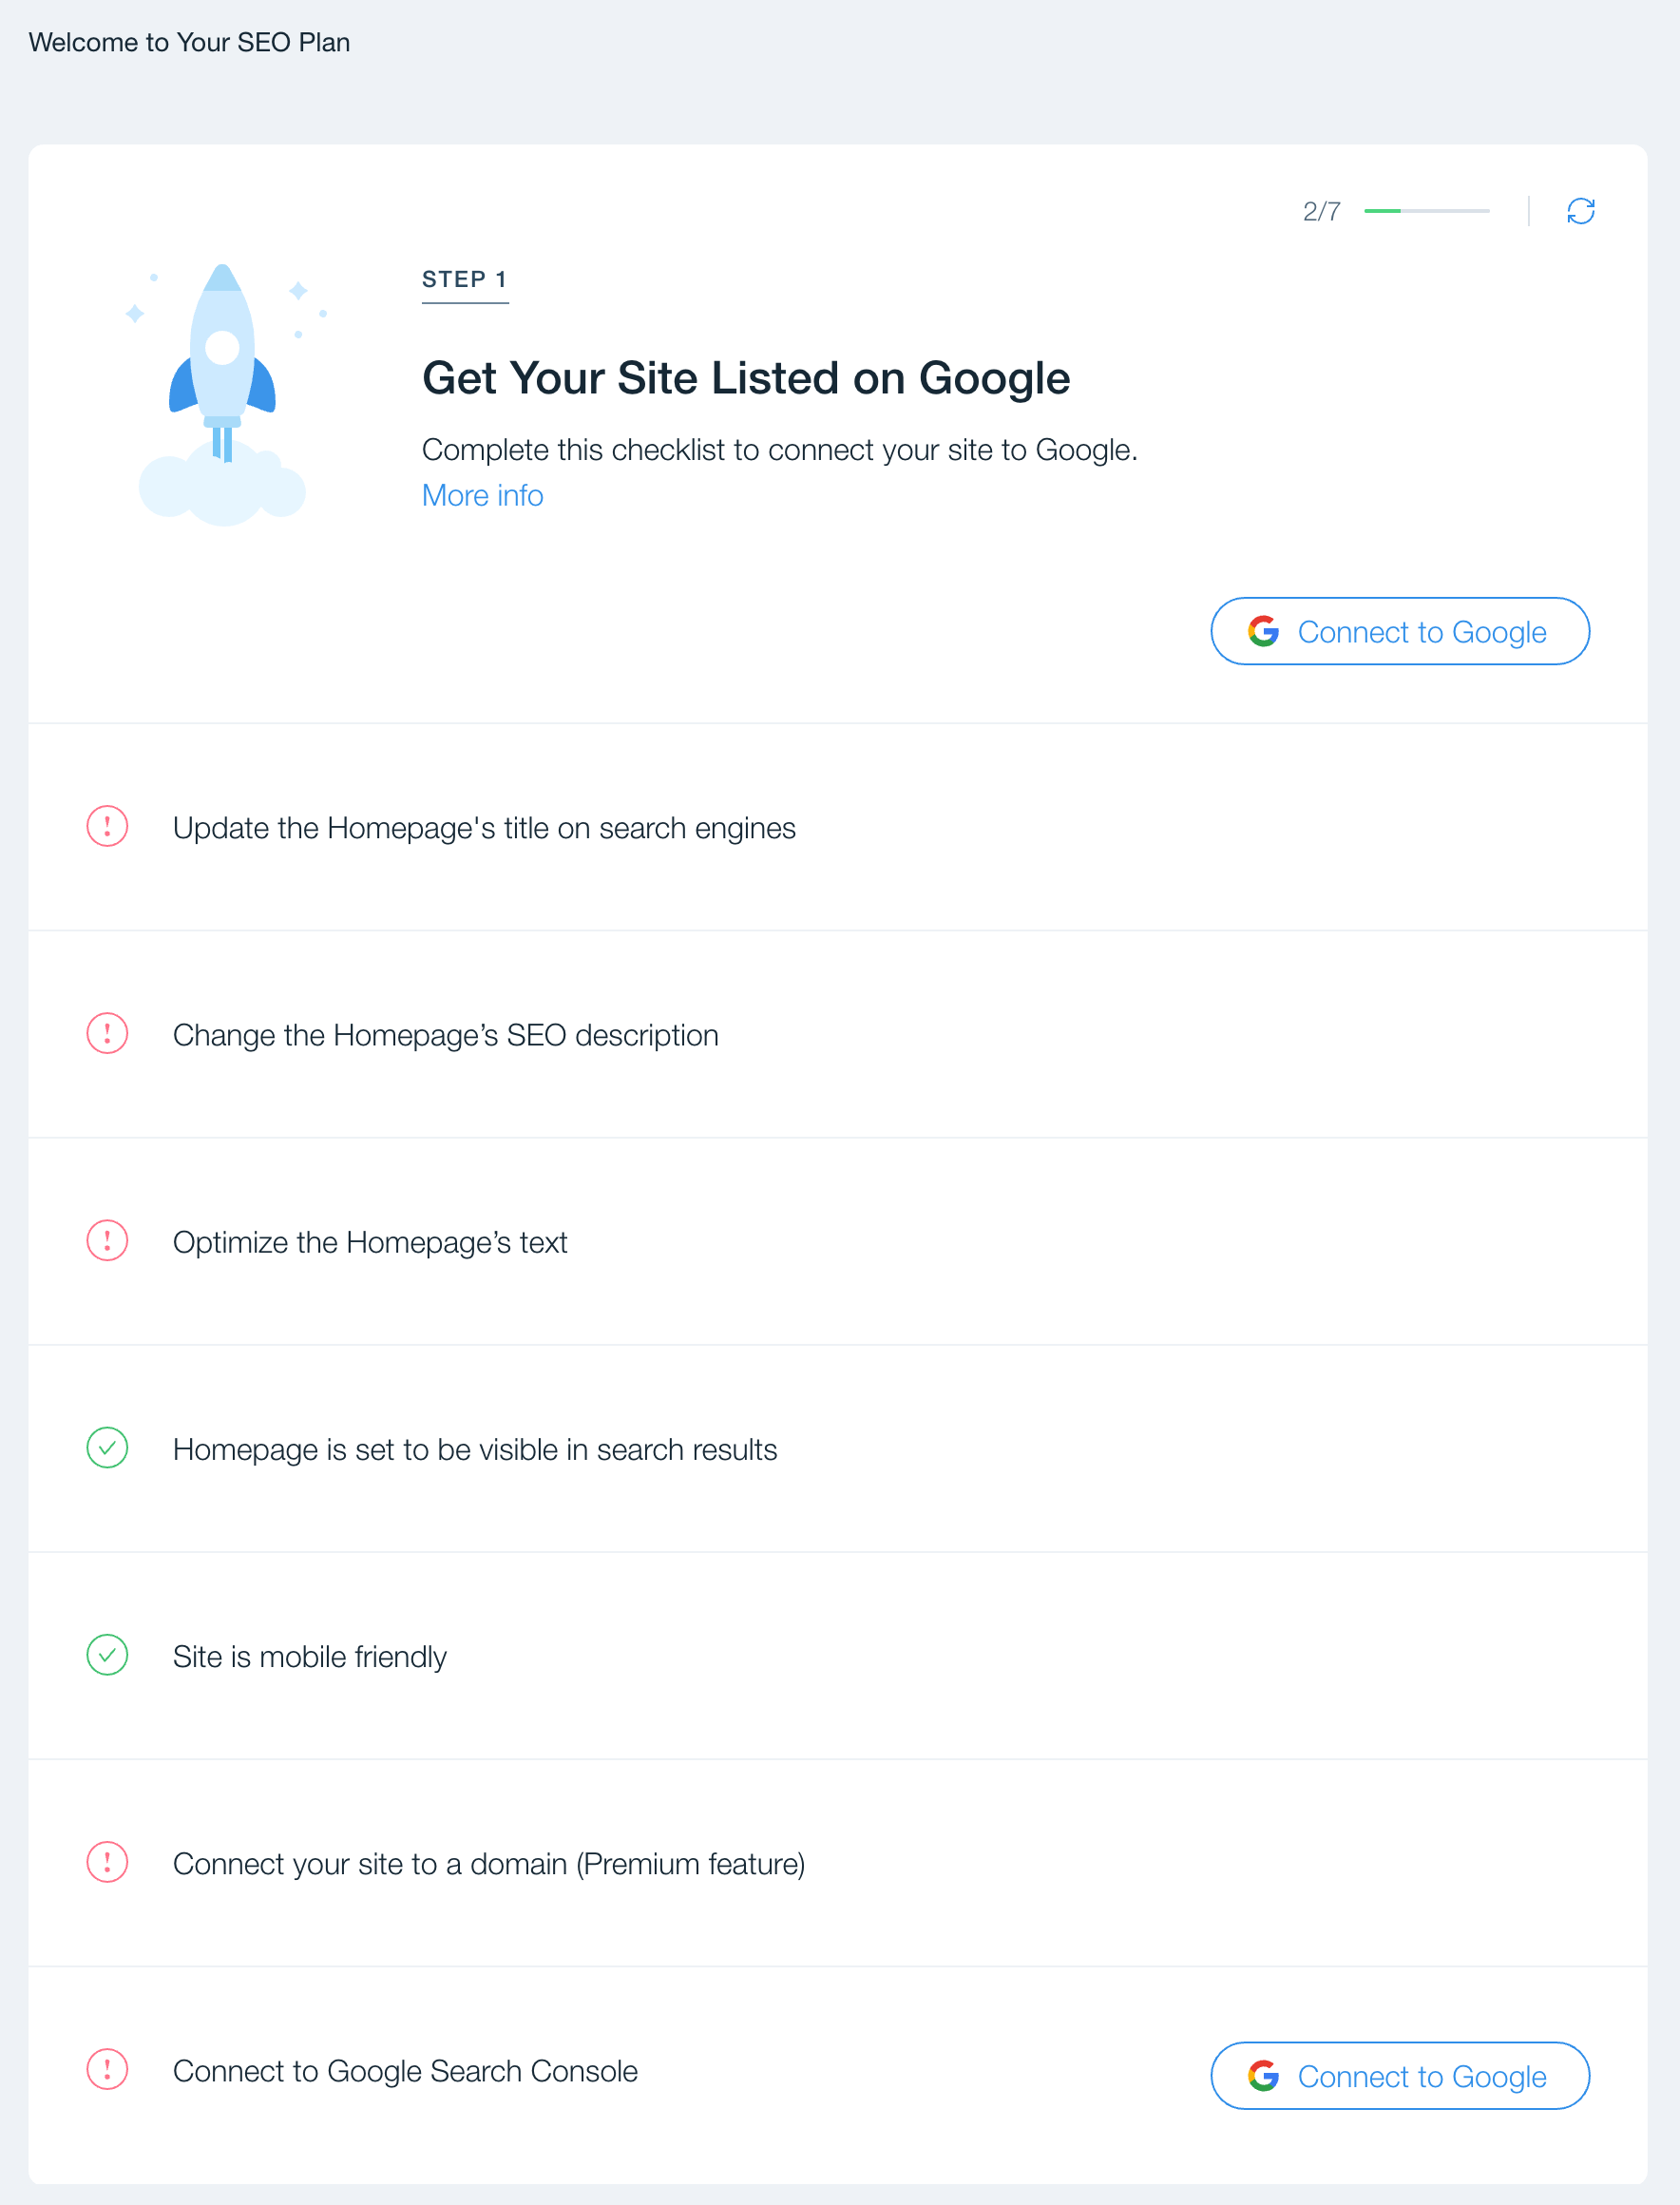Select the STEP 1 label
Image resolution: width=1680 pixels, height=2205 pixels.
pyautogui.click(x=465, y=279)
